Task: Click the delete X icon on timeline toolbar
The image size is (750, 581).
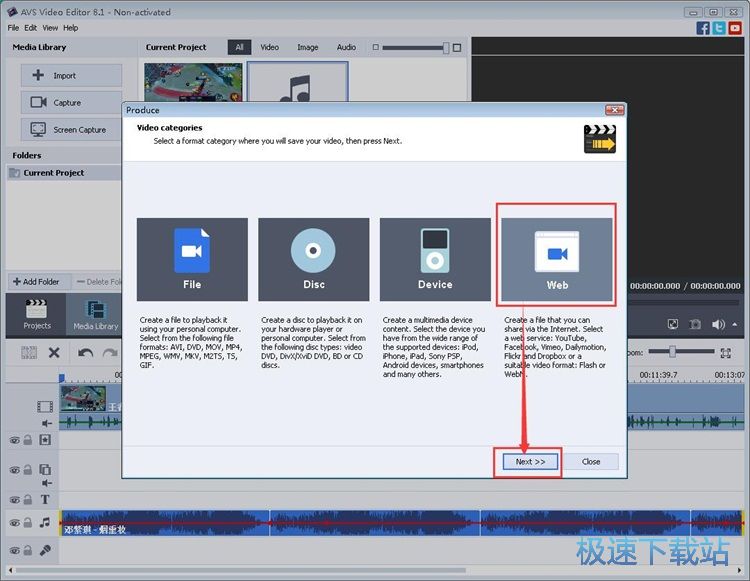Action: 54,353
